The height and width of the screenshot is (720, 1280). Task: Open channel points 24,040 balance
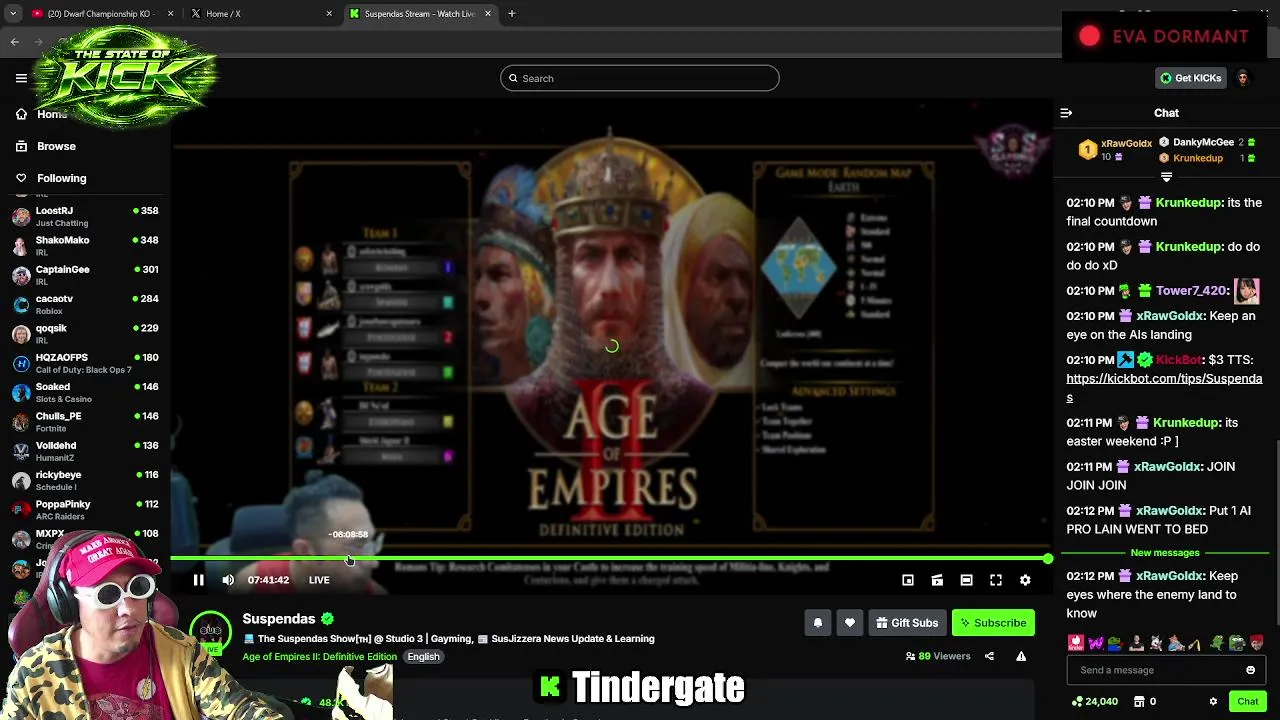pyautogui.click(x=1094, y=702)
